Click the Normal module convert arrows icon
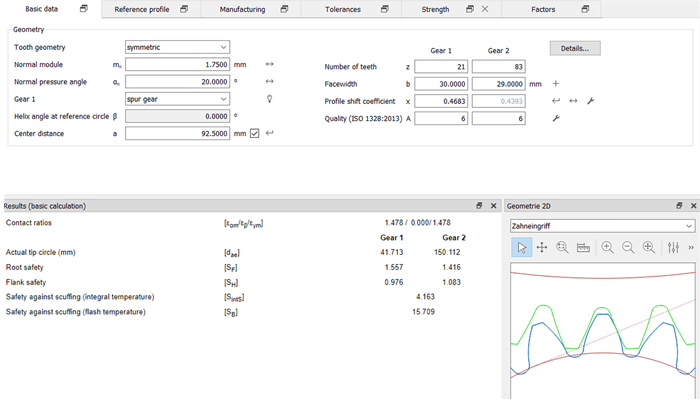 coord(270,64)
